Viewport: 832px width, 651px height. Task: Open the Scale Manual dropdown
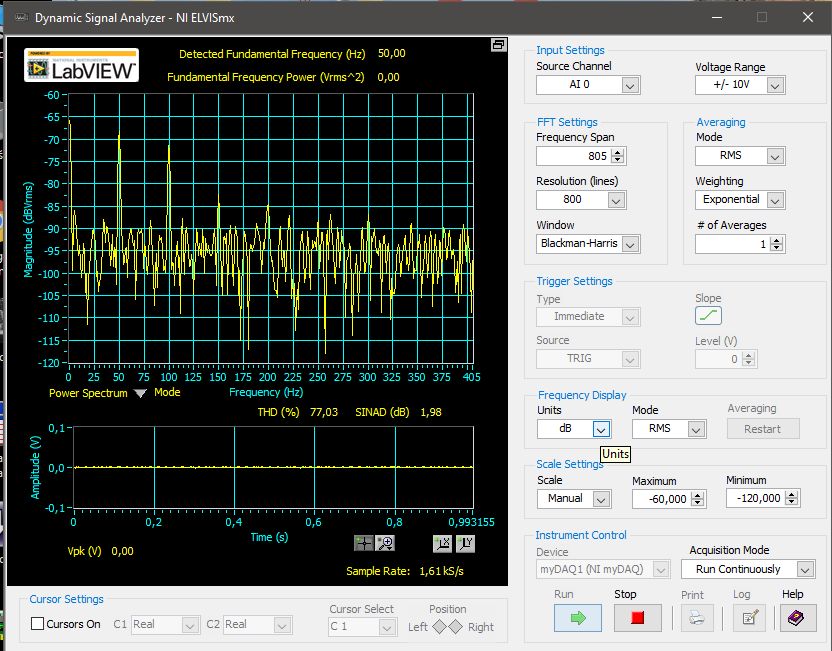click(x=601, y=499)
